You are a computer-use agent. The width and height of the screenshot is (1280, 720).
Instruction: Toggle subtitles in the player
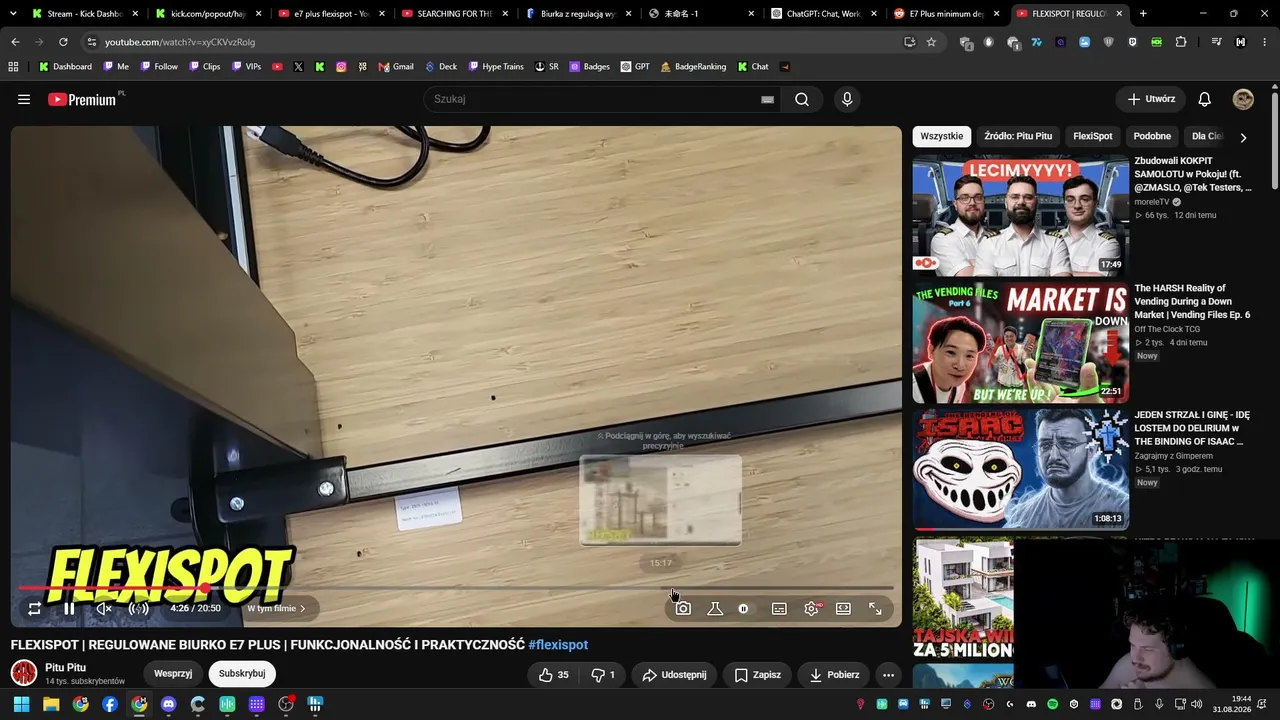[x=779, y=608]
